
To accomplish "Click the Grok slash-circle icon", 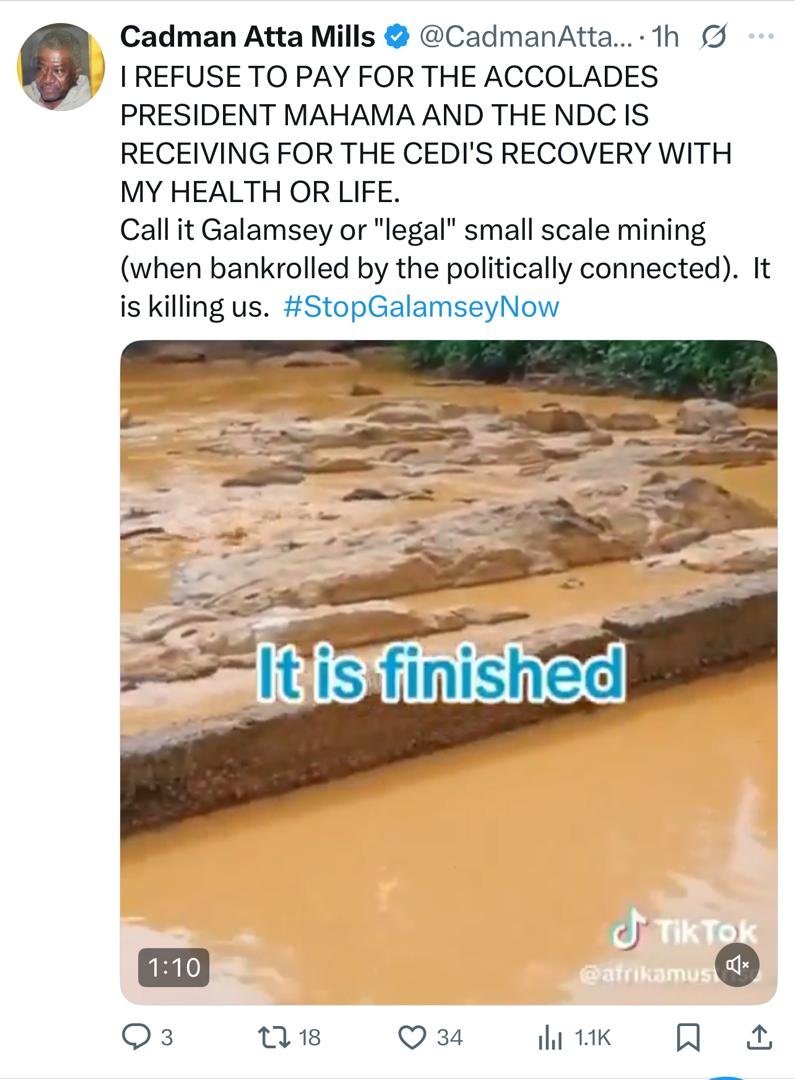I will click(712, 37).
